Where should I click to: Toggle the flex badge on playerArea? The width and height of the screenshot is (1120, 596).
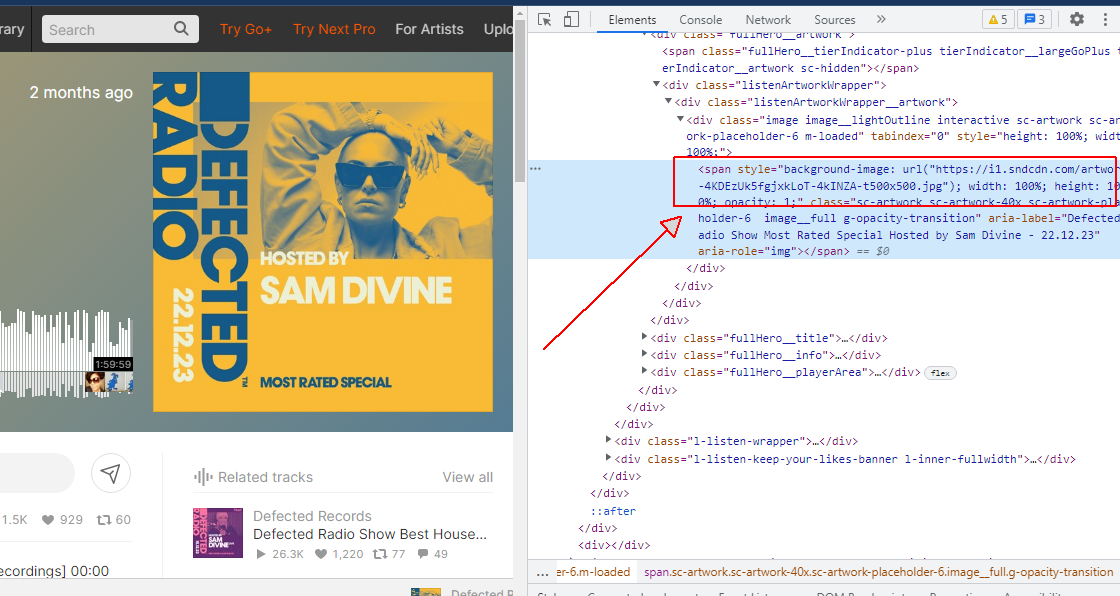940,373
